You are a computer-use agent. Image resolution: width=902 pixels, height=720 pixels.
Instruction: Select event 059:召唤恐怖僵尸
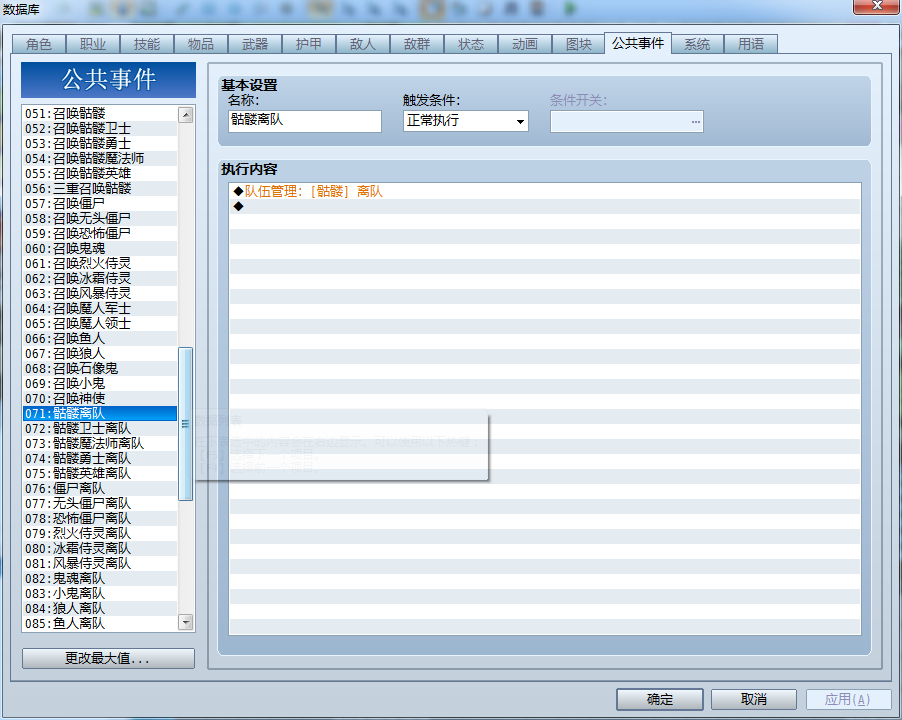[100, 233]
